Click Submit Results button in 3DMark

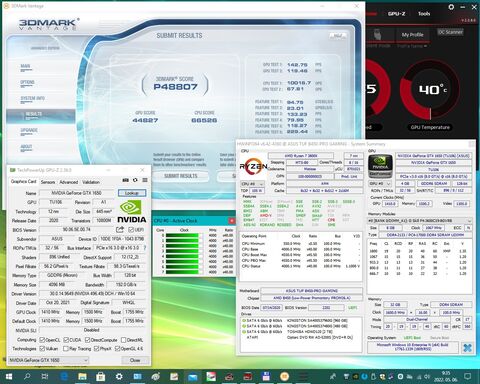(181, 176)
